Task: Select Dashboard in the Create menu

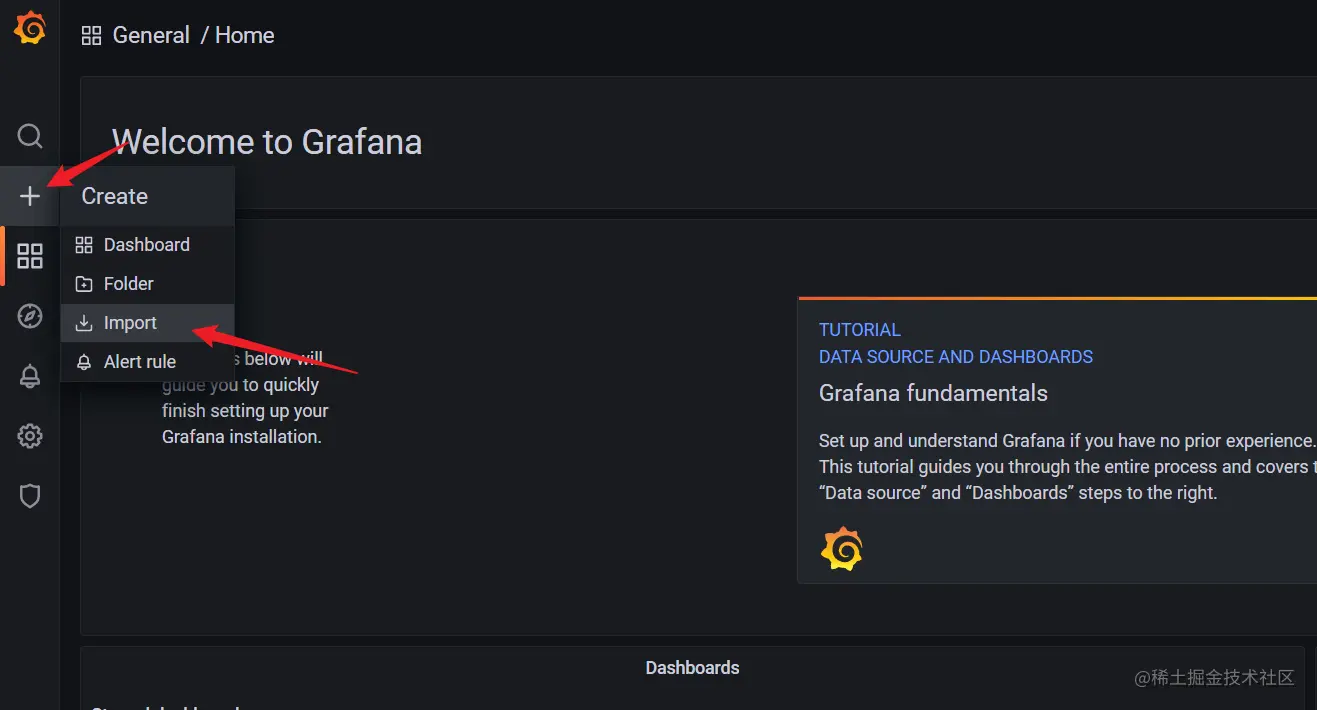Action: click(x=147, y=245)
